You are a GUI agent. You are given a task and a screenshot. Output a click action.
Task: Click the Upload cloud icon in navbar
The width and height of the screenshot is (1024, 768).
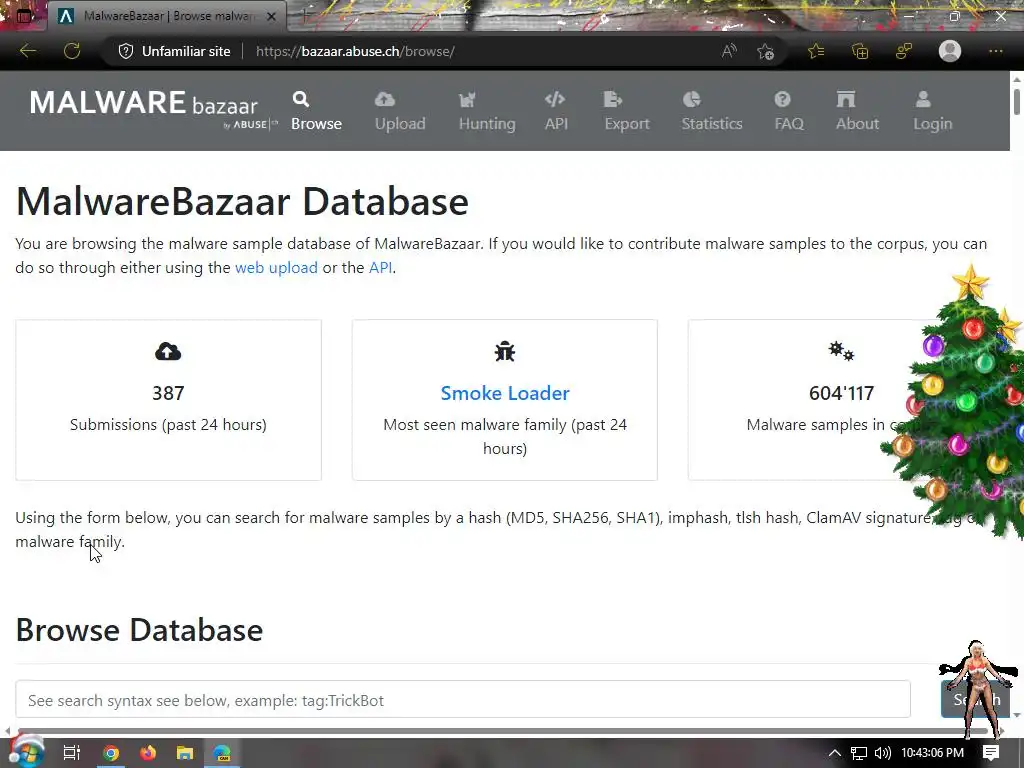(385, 99)
